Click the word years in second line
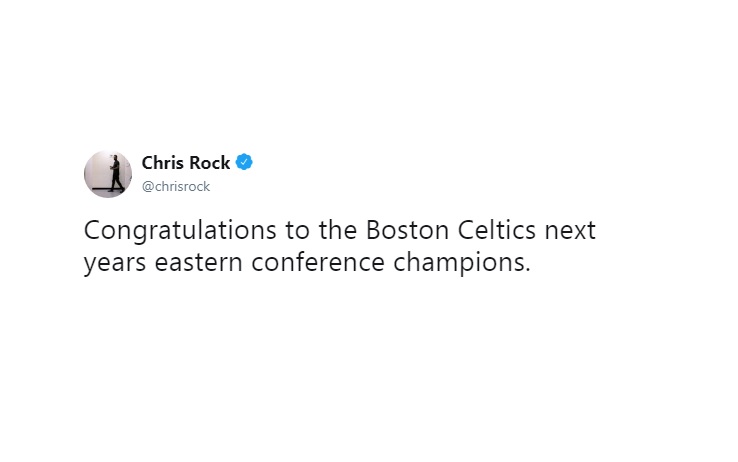 click(x=115, y=263)
